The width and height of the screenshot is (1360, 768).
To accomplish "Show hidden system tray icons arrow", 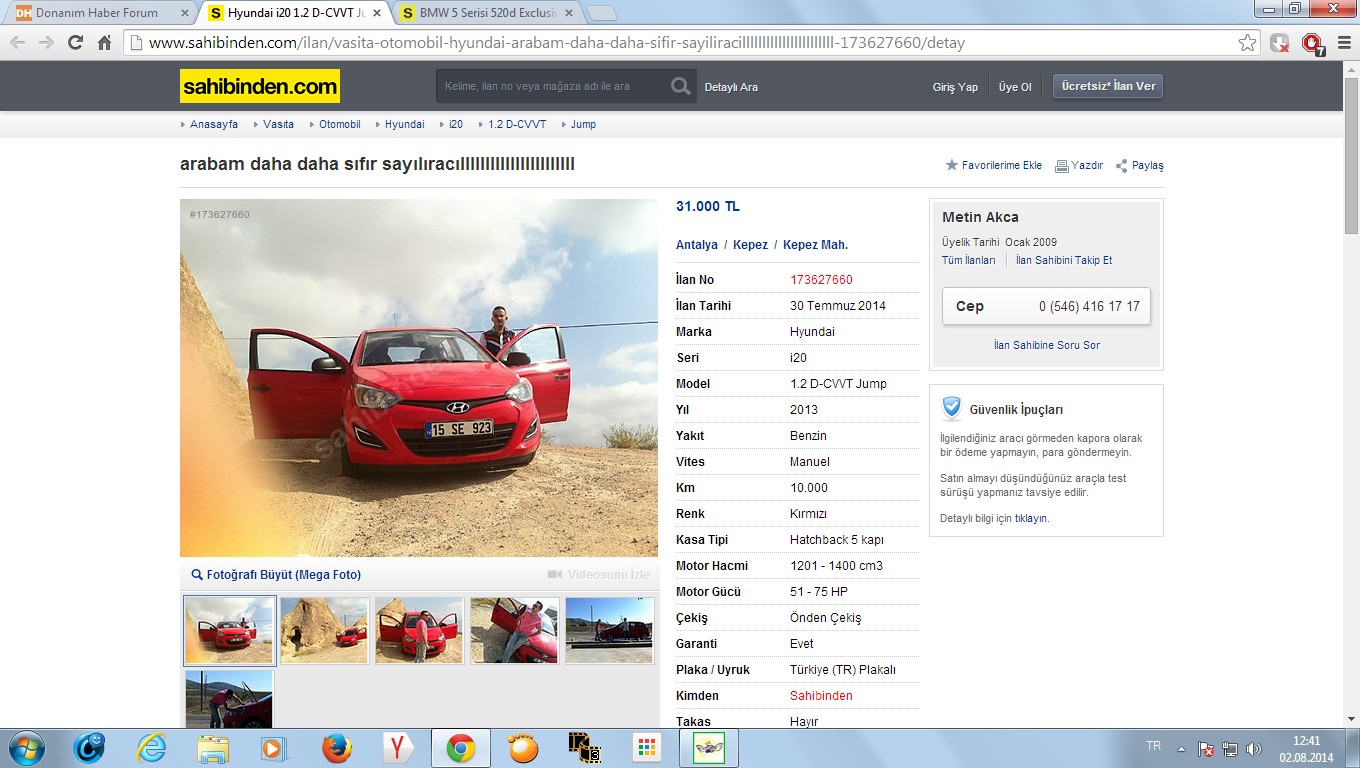I will (x=1181, y=748).
